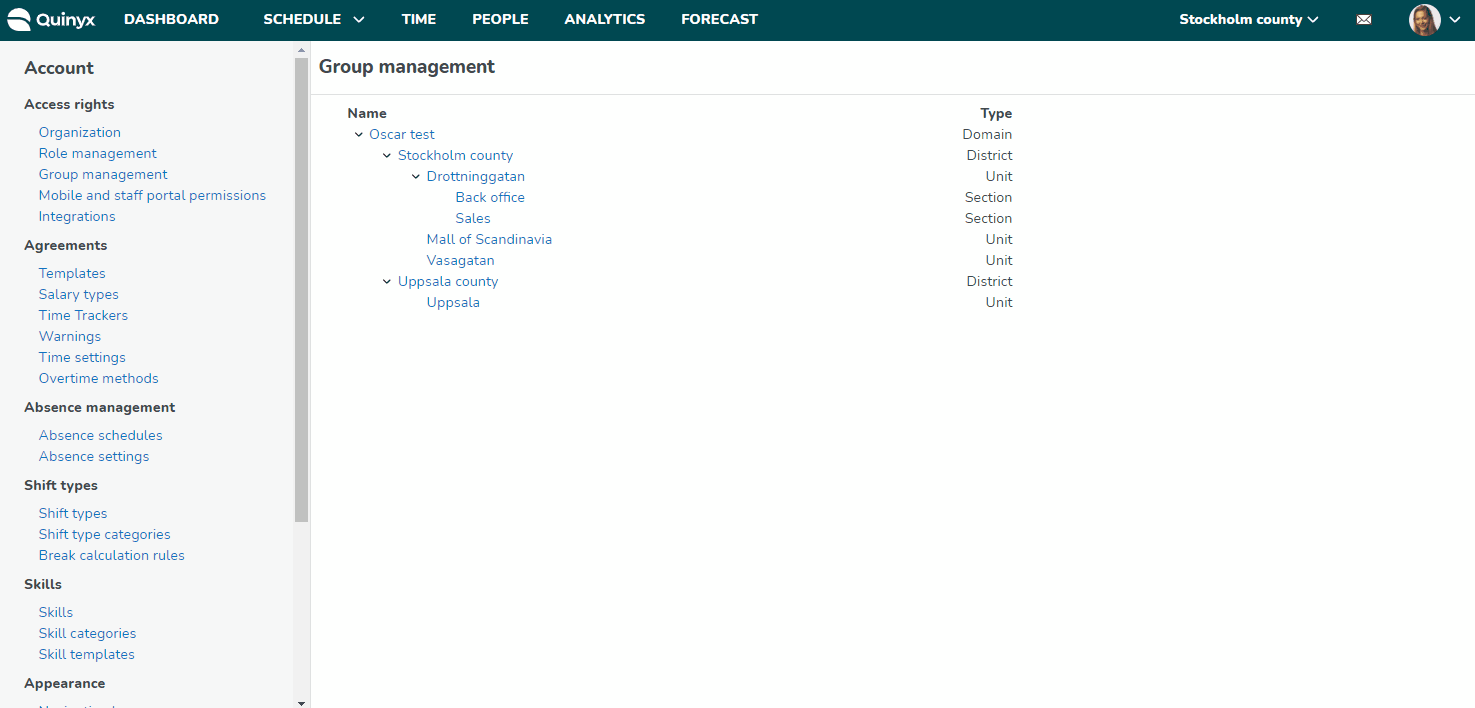1475x708 pixels.
Task: Open the People tab
Action: (500, 19)
